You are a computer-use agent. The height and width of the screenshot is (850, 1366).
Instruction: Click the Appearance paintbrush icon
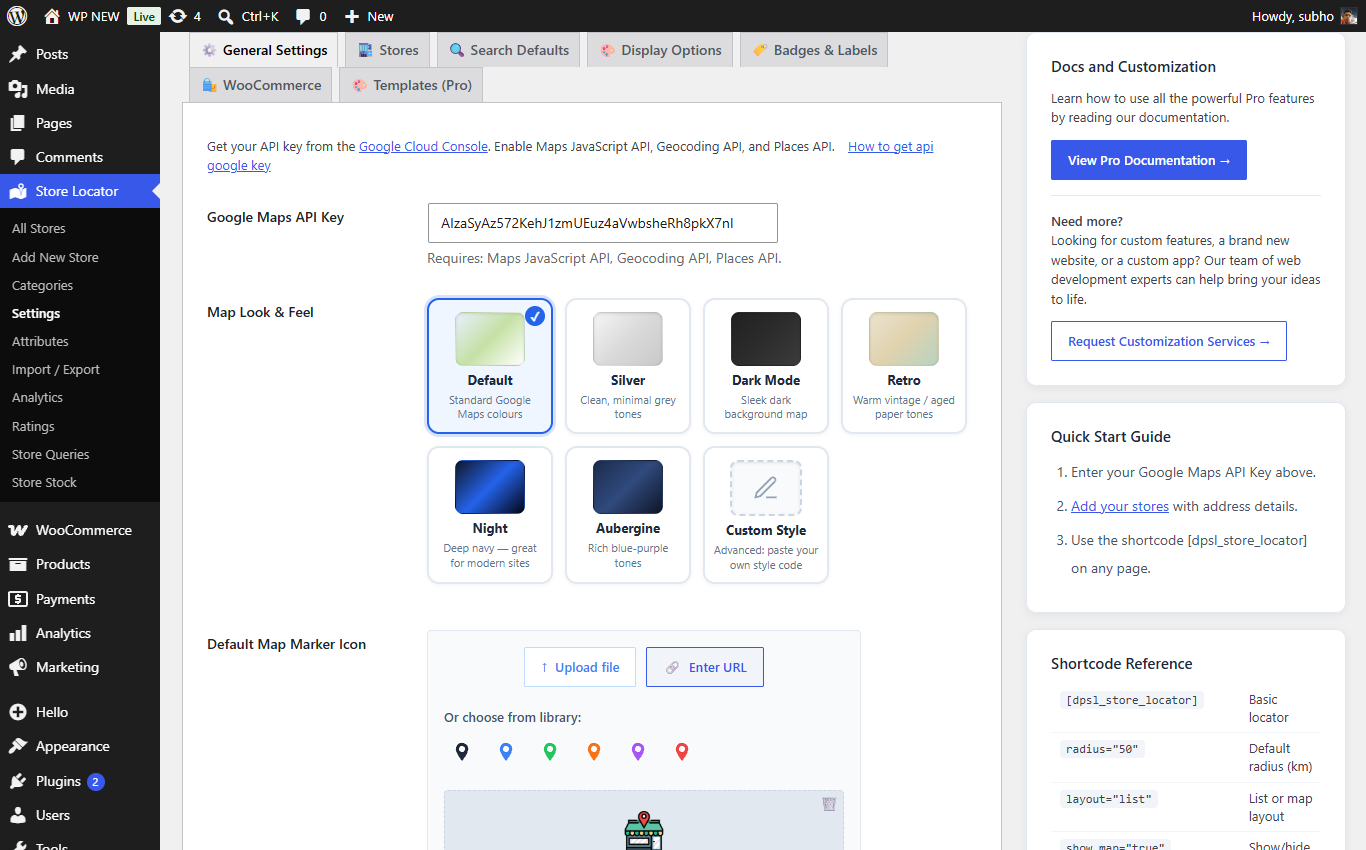18,746
